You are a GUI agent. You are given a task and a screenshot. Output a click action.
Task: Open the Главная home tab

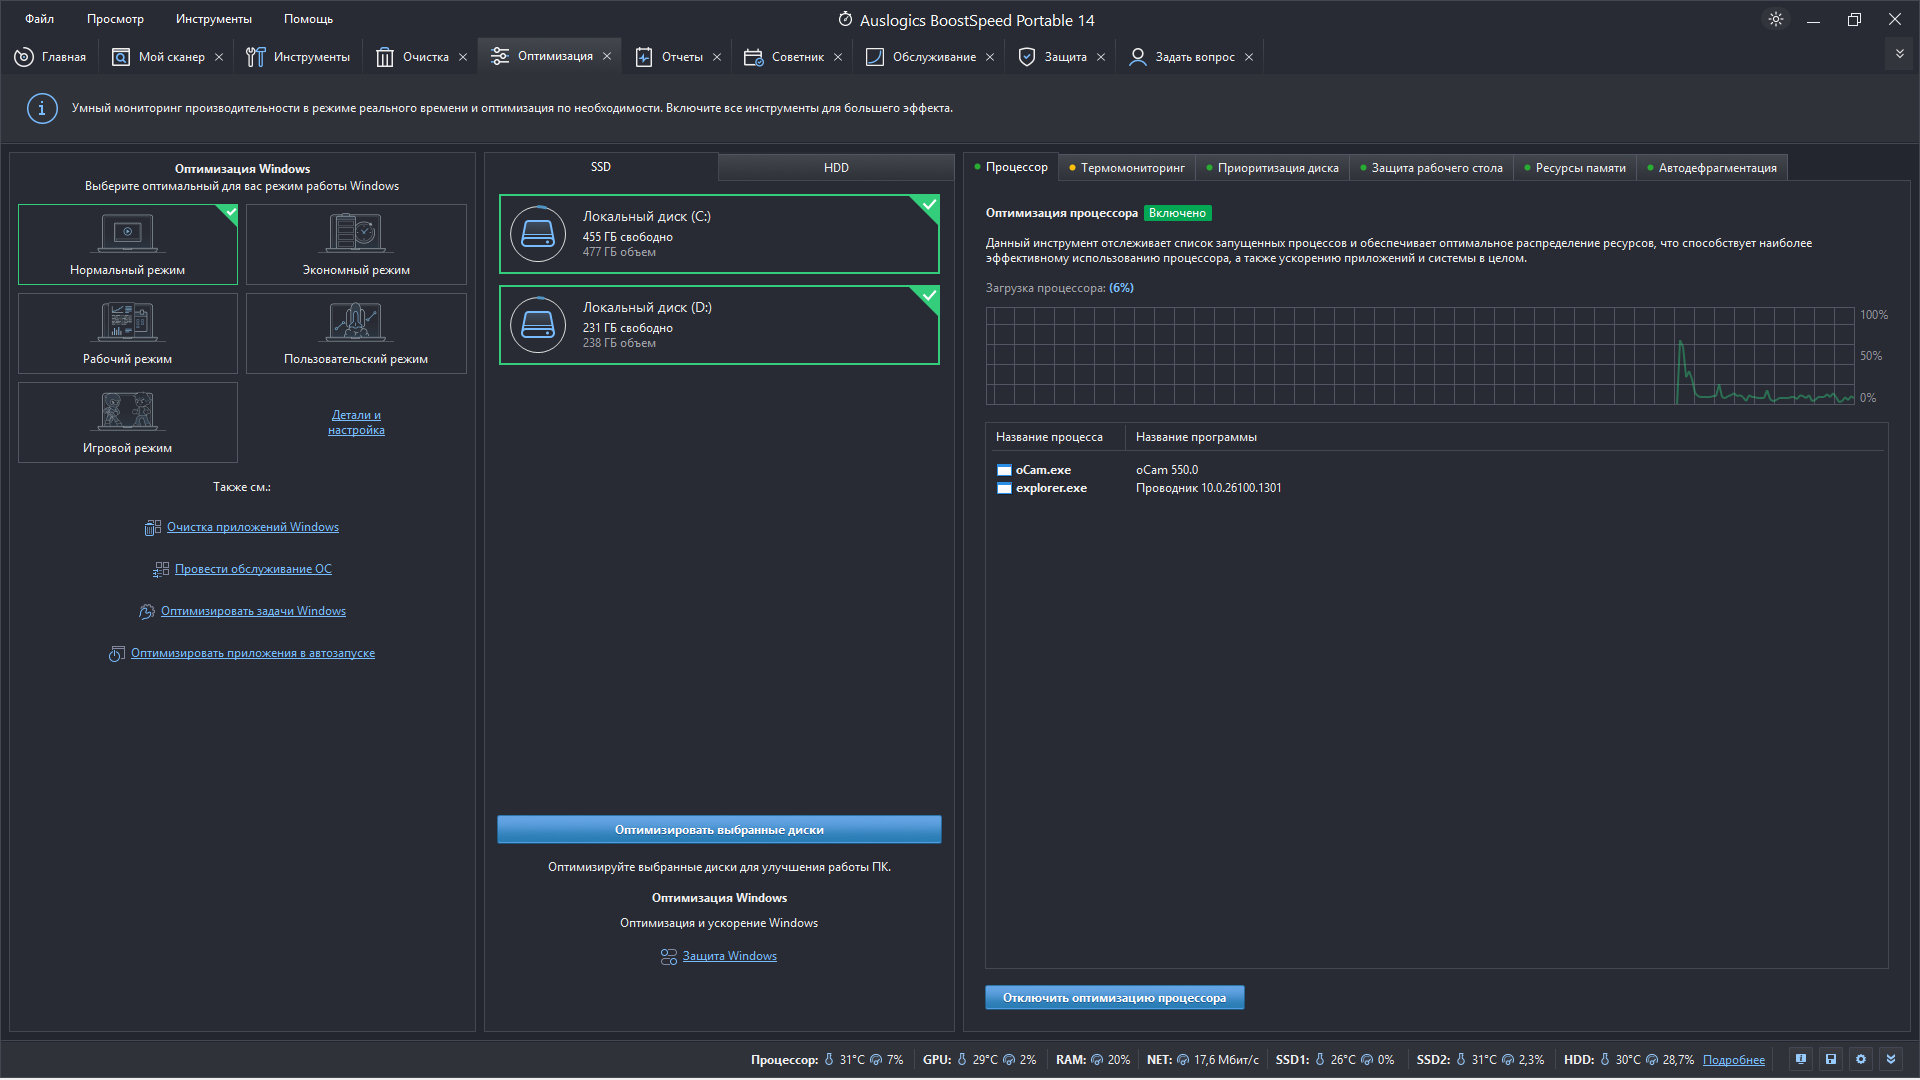(x=51, y=57)
